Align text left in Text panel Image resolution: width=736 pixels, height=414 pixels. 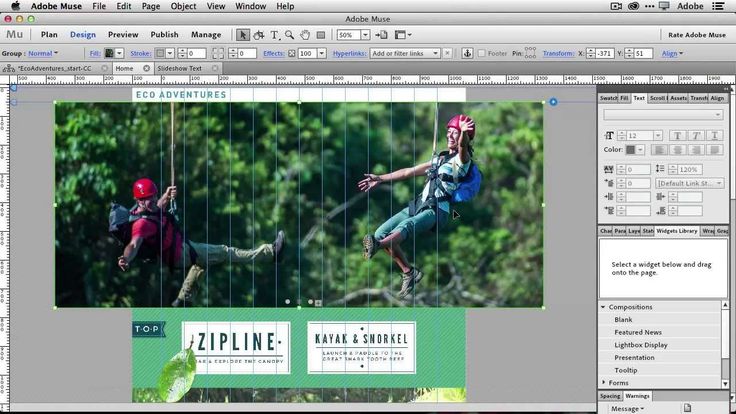[x=659, y=150]
